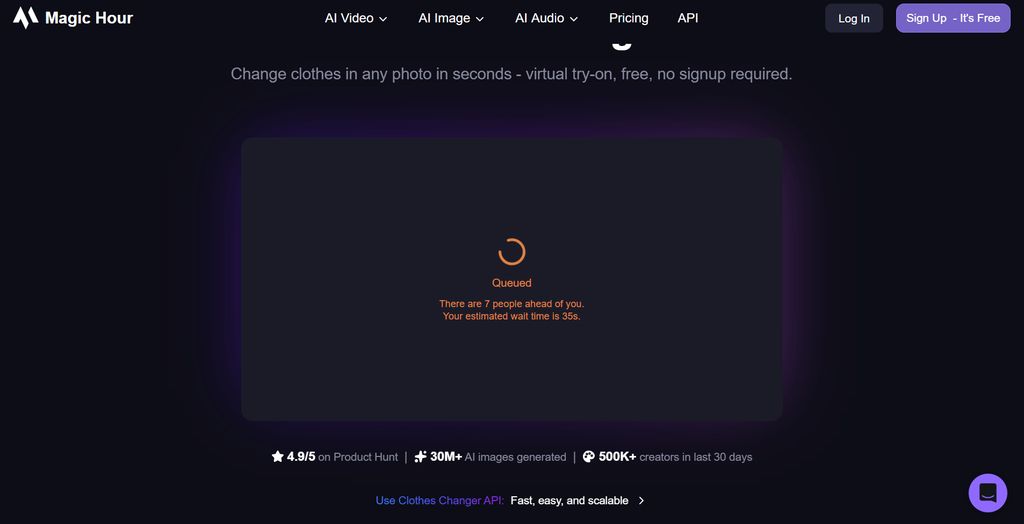This screenshot has height=524, width=1024.
Task: Click the Log In button
Action: [x=854, y=18]
